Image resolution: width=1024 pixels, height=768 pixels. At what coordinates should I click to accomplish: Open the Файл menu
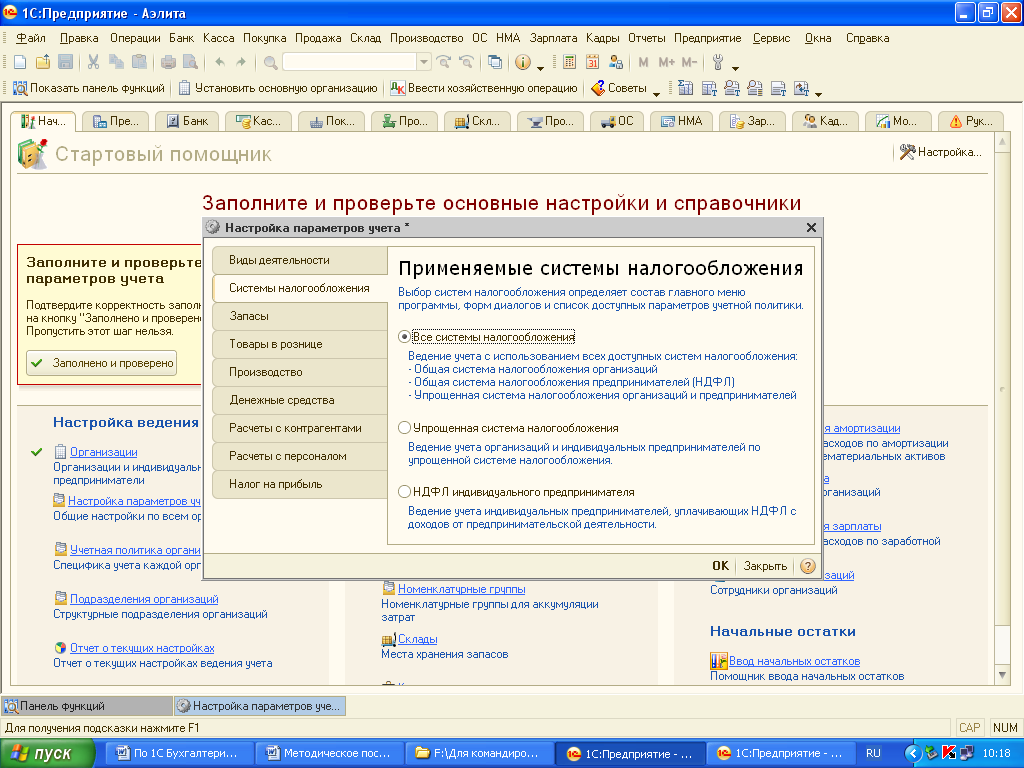point(31,38)
